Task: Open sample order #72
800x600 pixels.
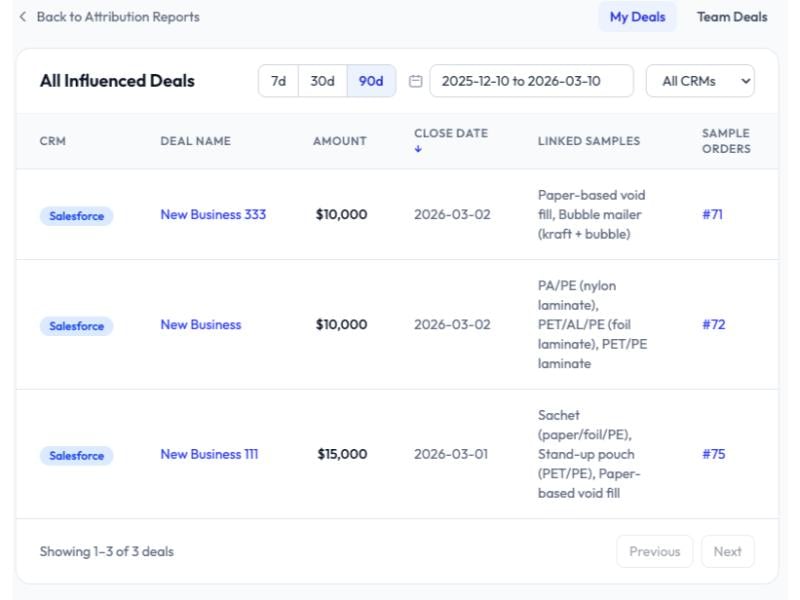Action: (x=712, y=324)
